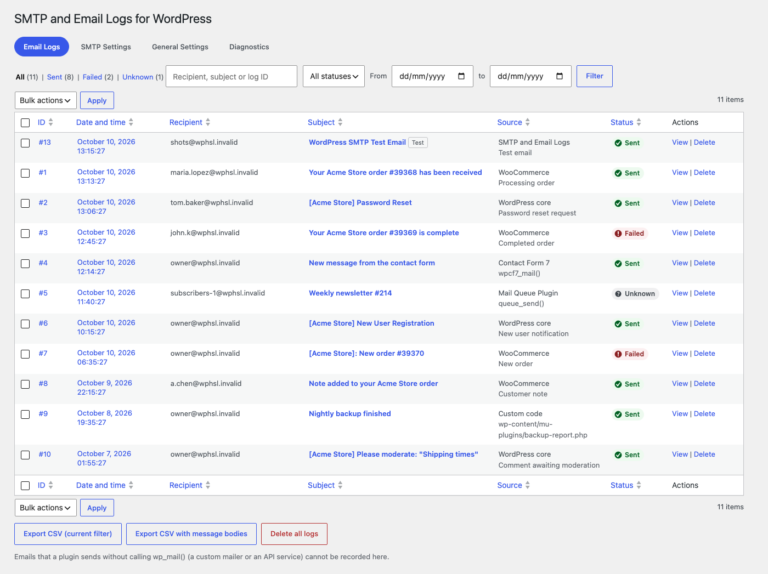Image resolution: width=768 pixels, height=574 pixels.
Task: Click the From date input field
Action: 432,76
